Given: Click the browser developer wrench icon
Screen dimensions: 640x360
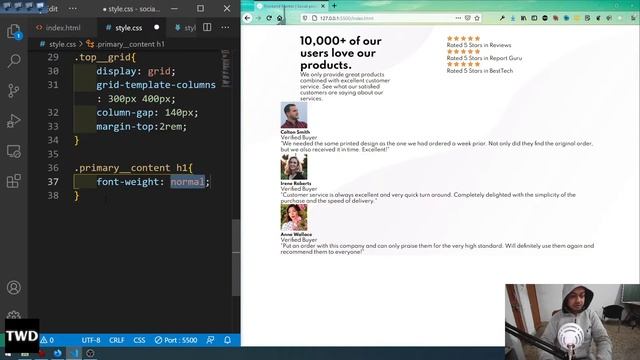Looking at the screenshot, I should [x=502, y=18].
